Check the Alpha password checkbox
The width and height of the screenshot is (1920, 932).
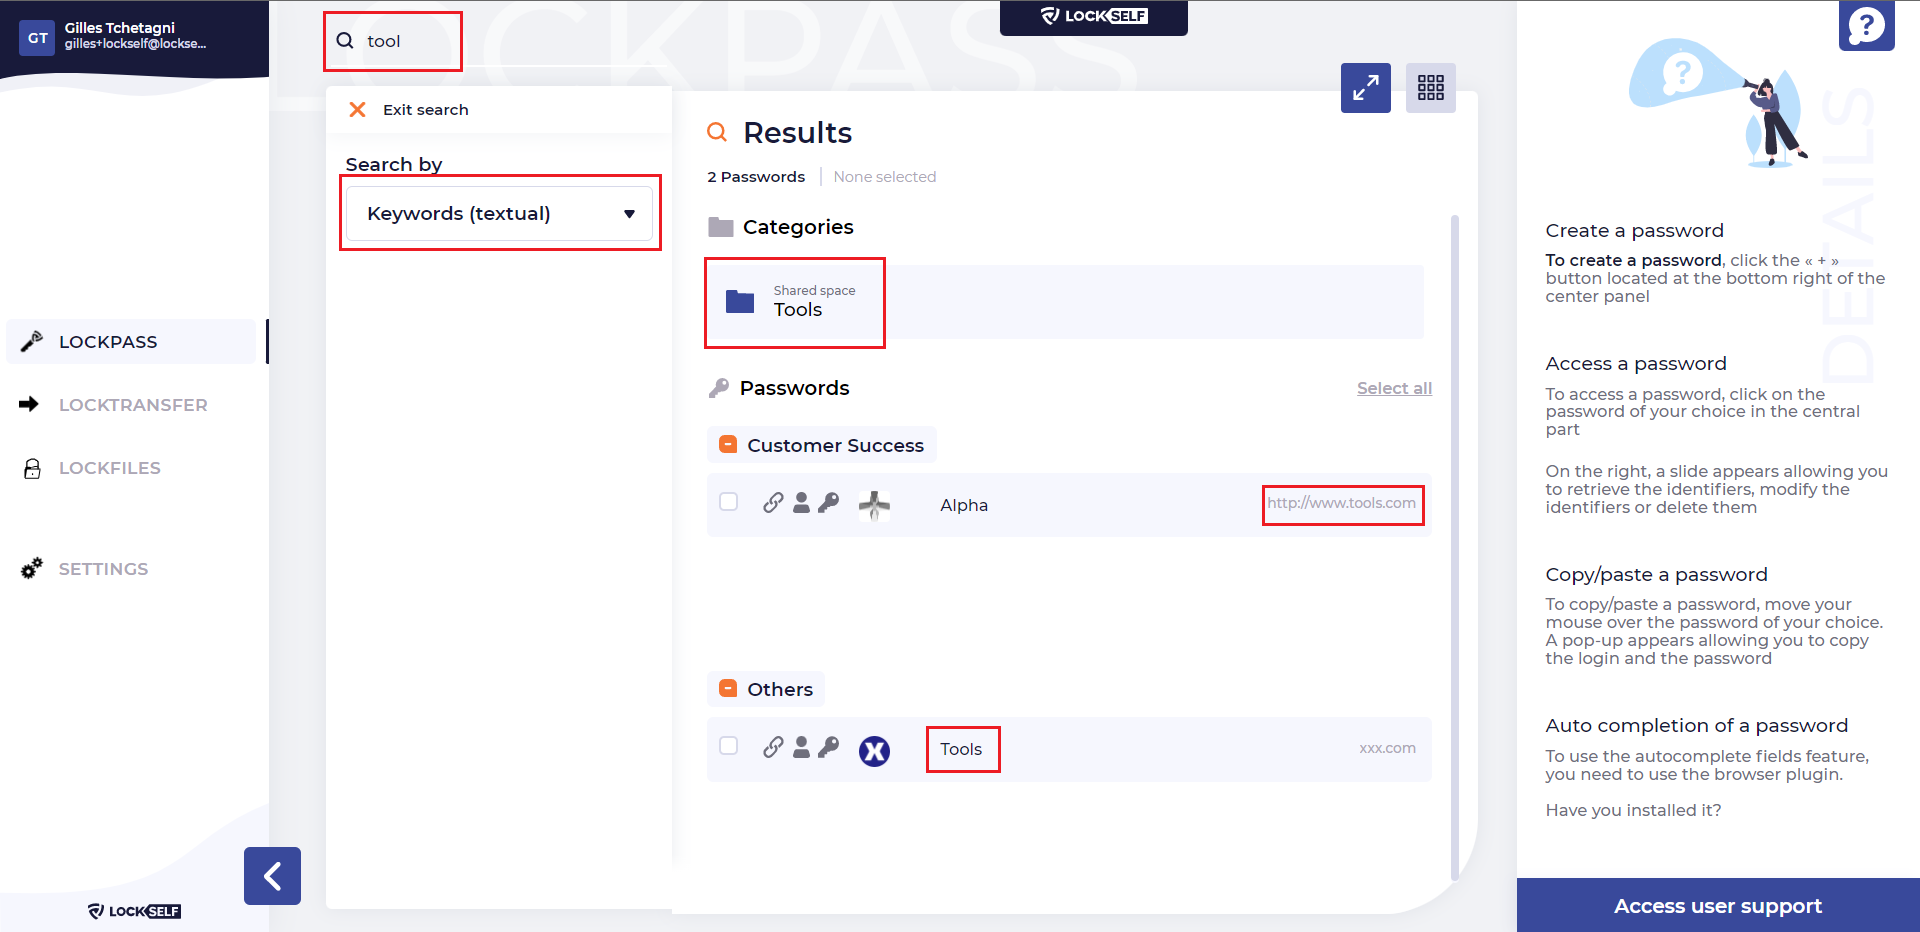[729, 502]
